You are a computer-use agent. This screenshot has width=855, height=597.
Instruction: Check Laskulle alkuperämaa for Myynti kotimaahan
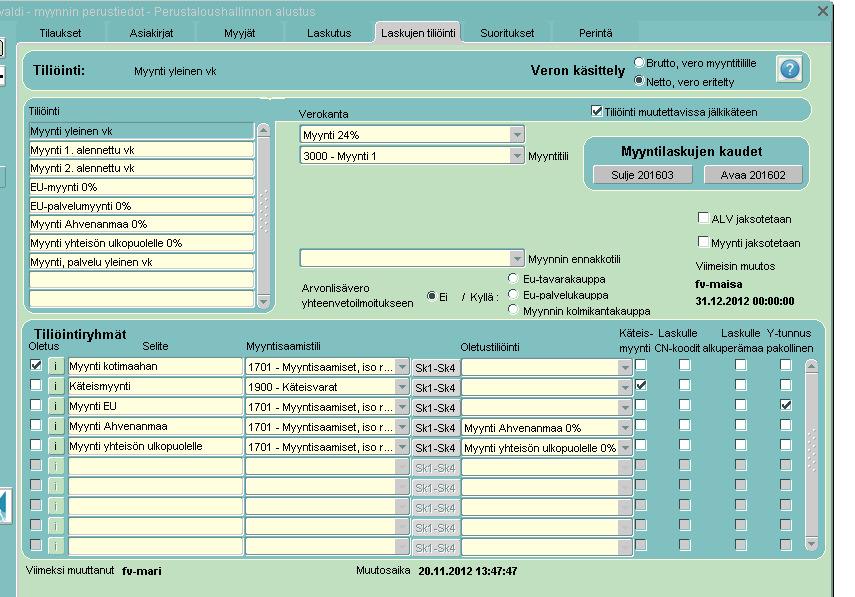[x=740, y=365]
